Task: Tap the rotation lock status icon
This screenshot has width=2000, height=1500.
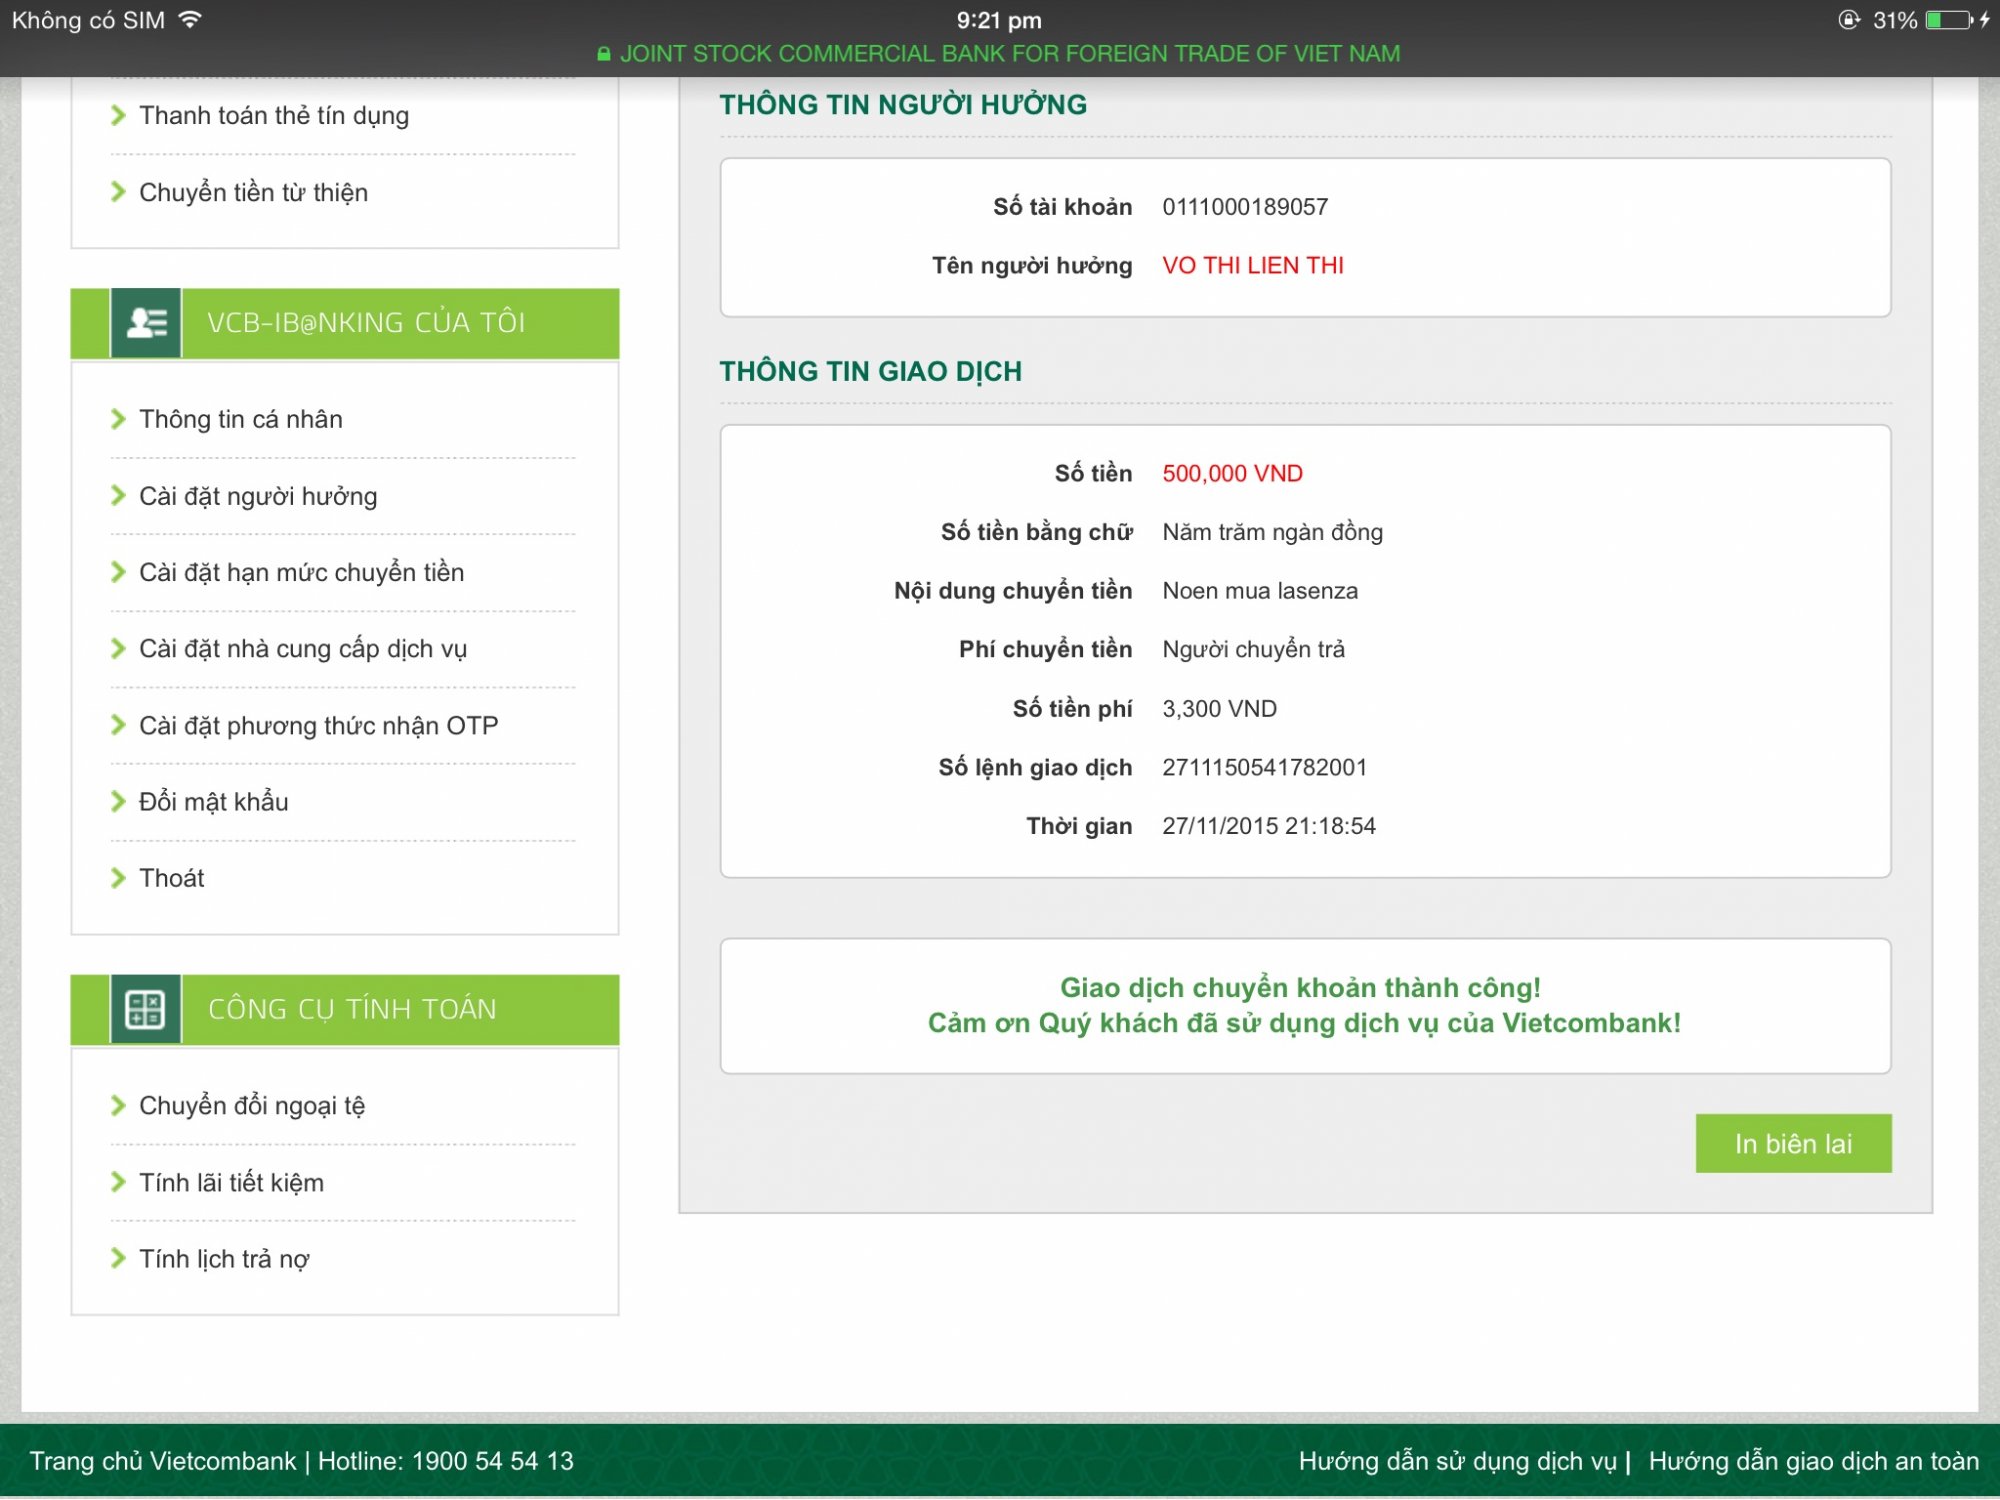Action: click(x=1849, y=20)
